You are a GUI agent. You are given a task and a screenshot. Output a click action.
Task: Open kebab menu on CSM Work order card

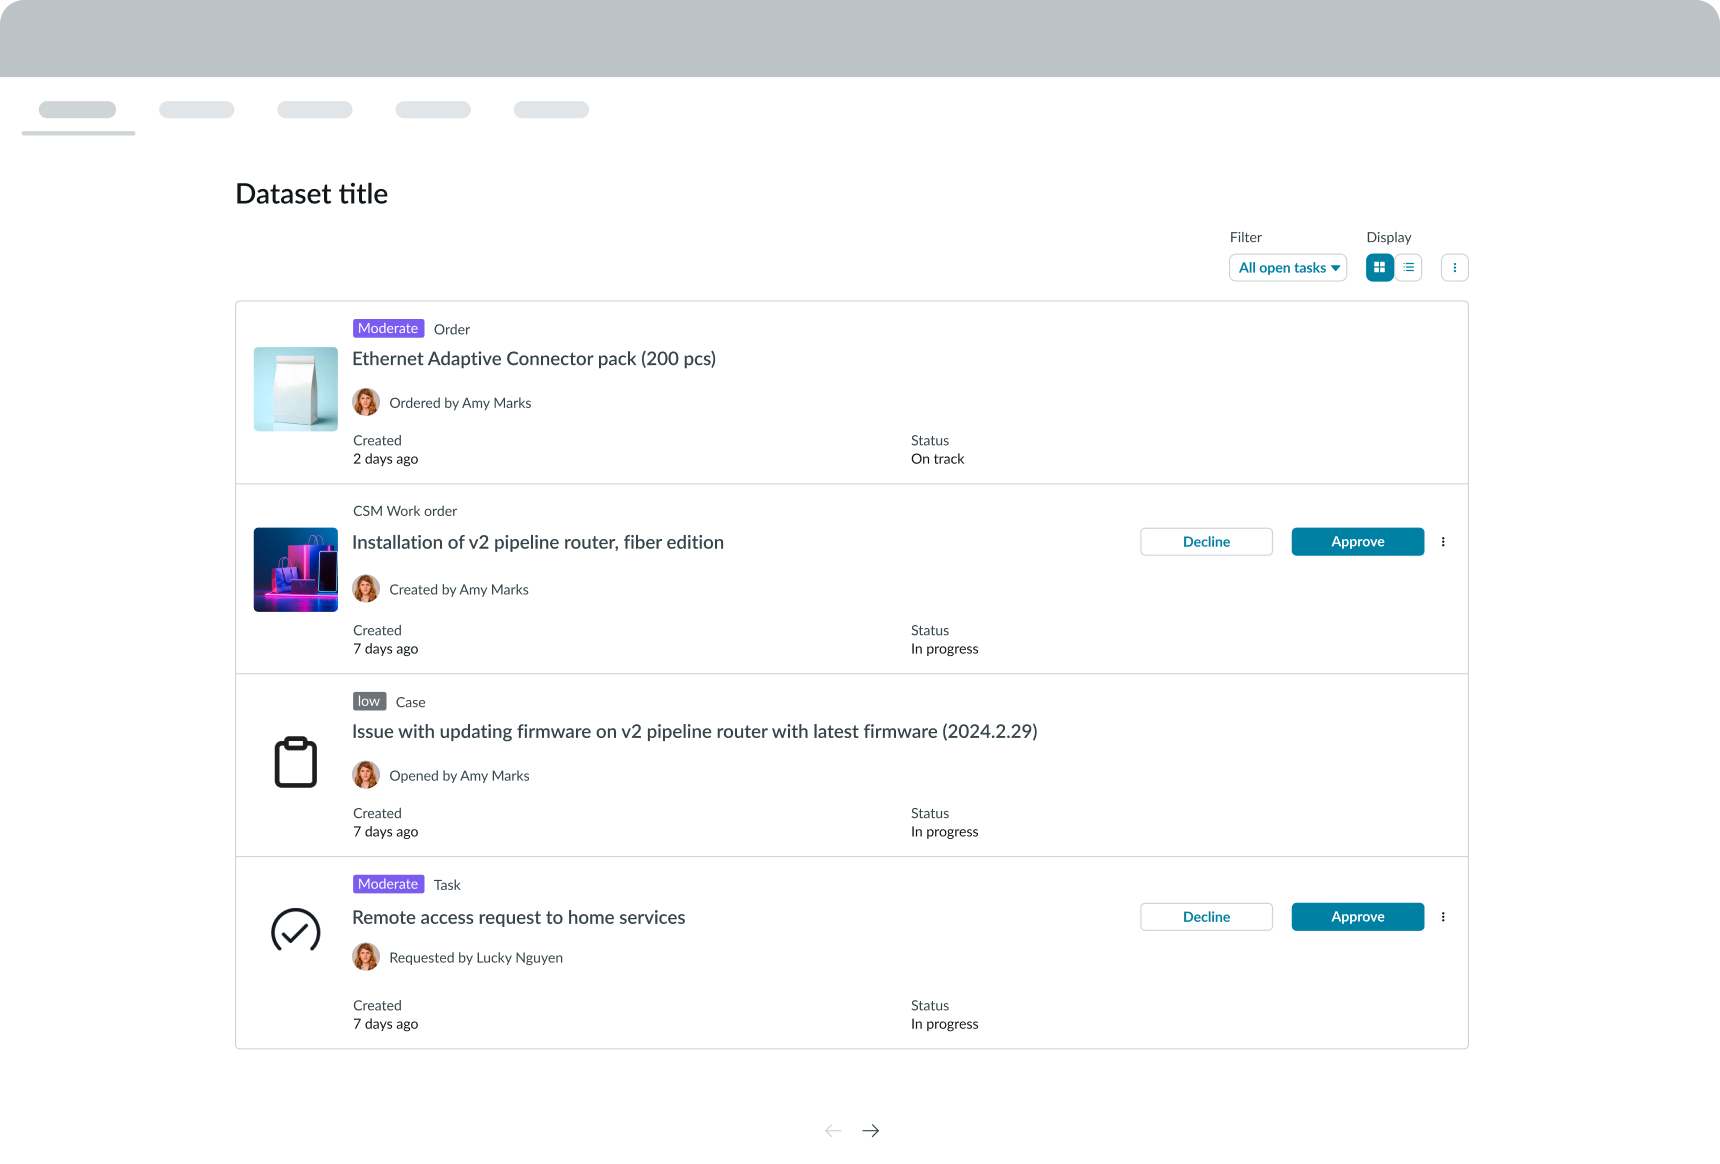tap(1443, 541)
